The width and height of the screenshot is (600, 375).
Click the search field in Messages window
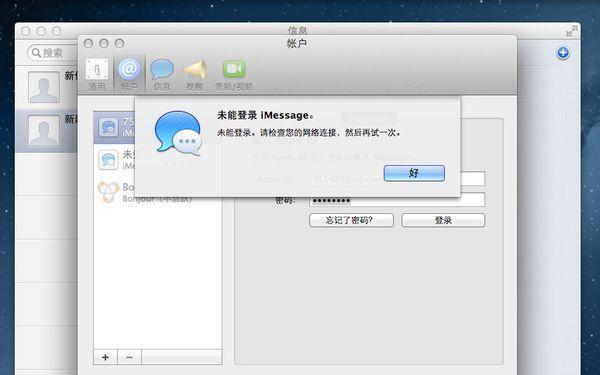(x=52, y=52)
